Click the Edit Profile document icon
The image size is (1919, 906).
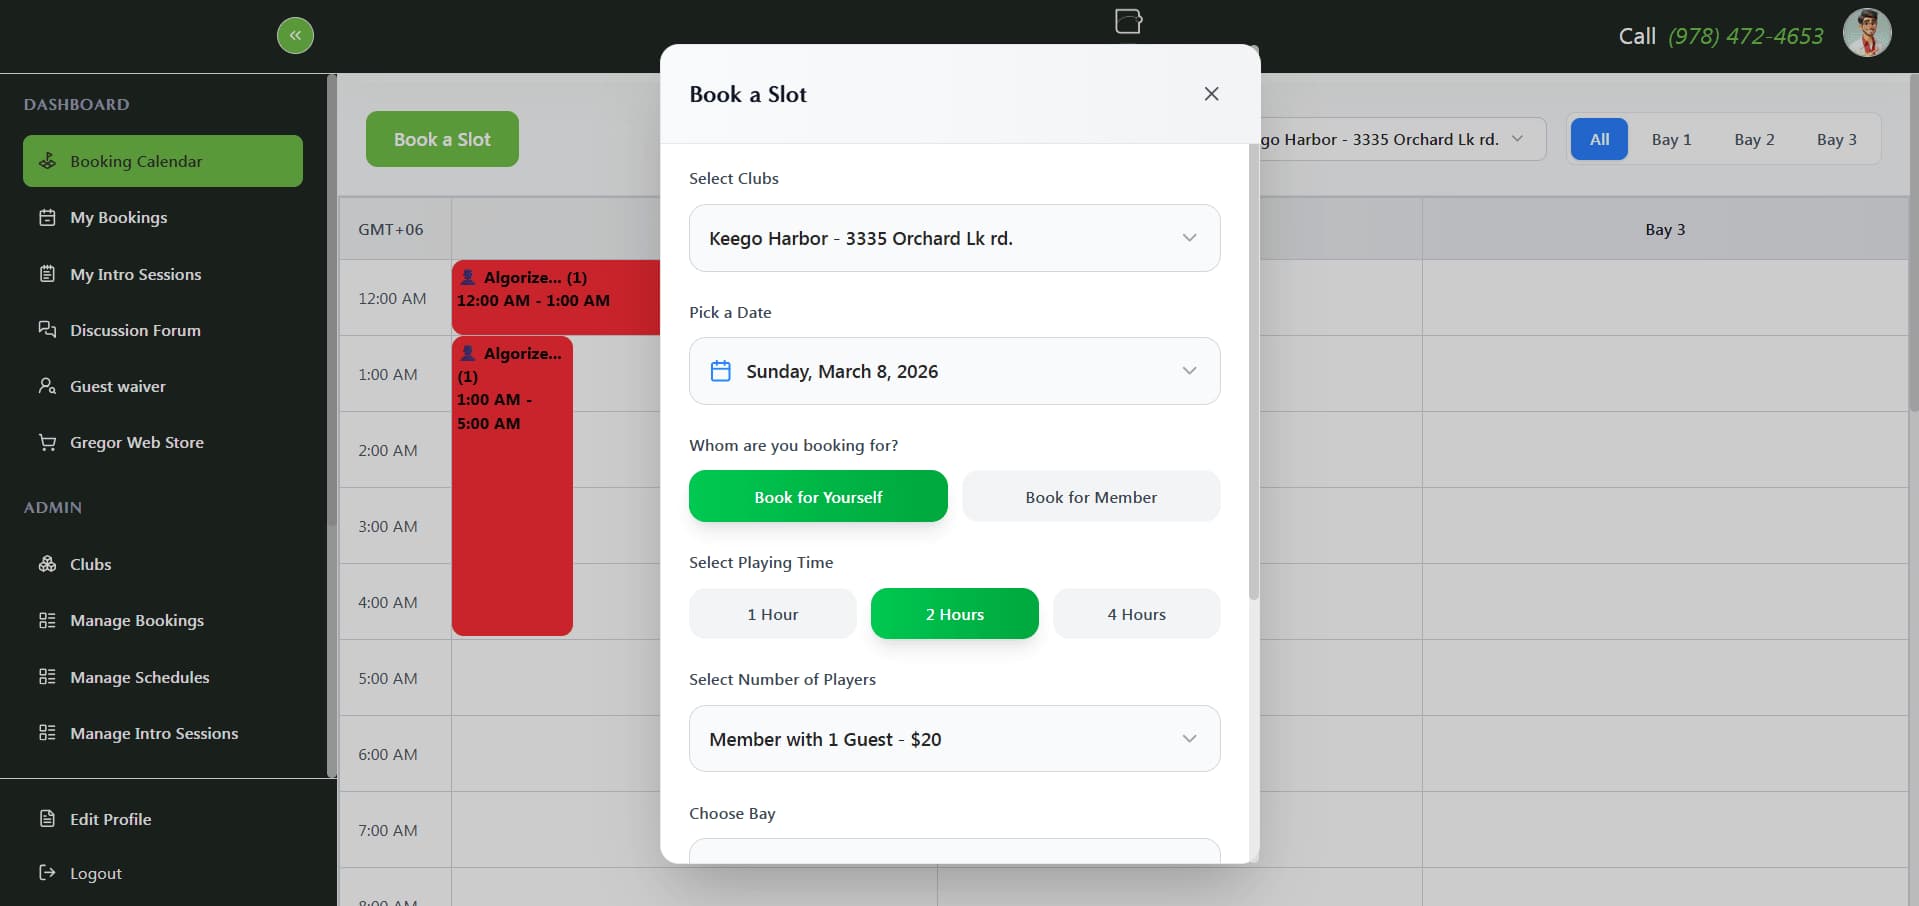click(x=47, y=819)
